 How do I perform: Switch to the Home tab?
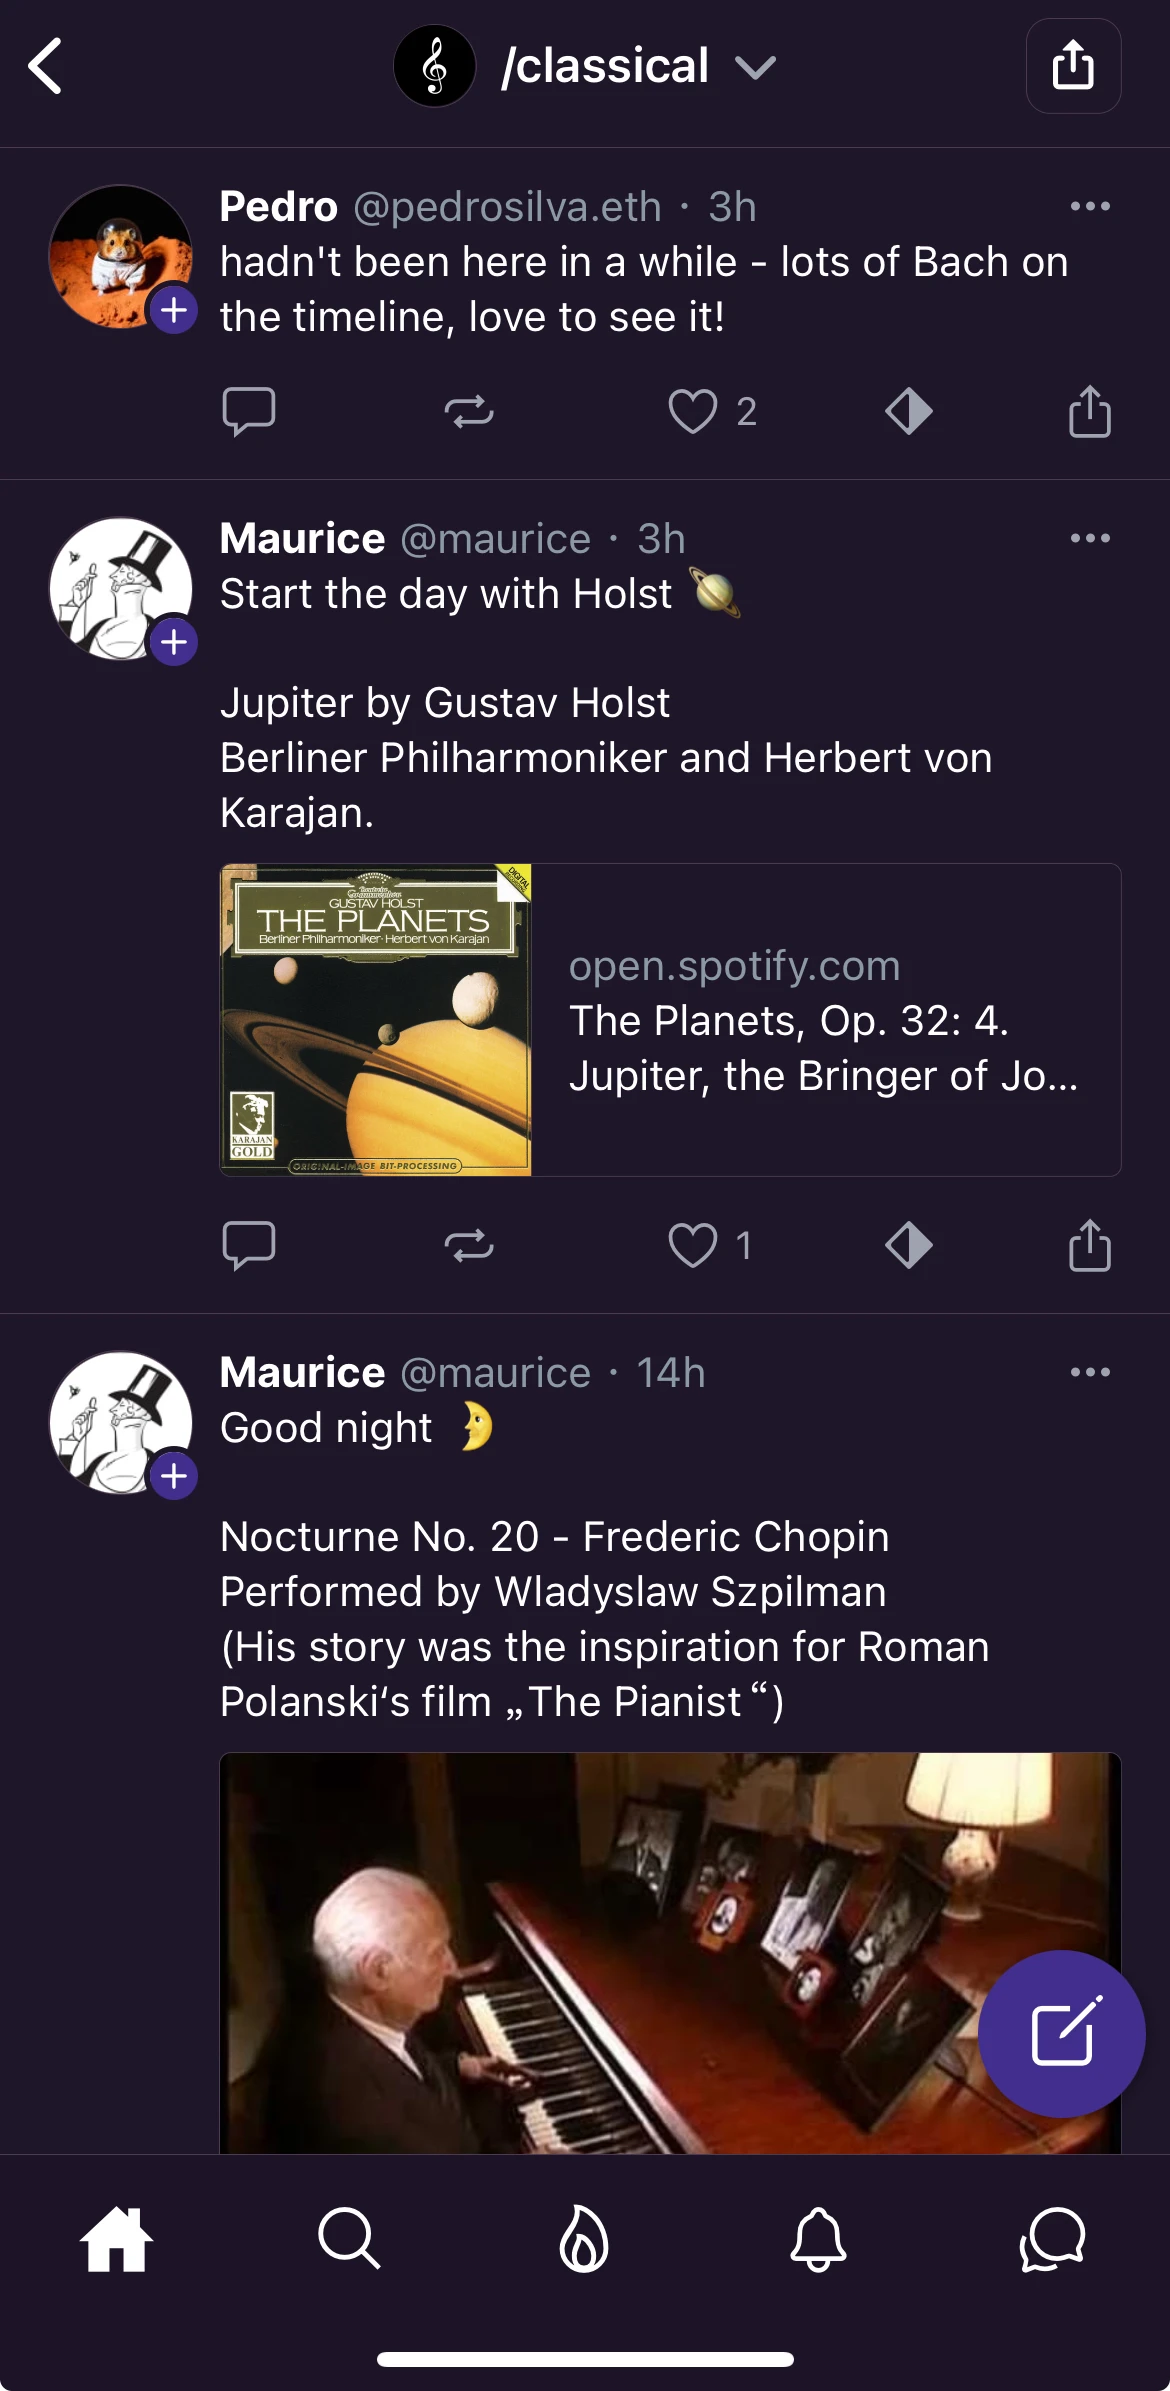point(117,2239)
